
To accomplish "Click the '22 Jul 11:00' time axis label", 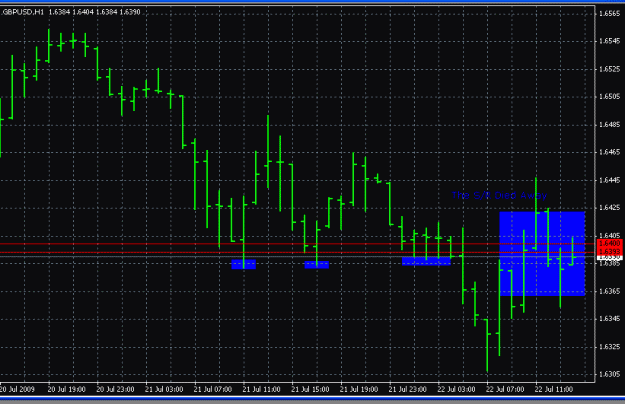I will [554, 389].
